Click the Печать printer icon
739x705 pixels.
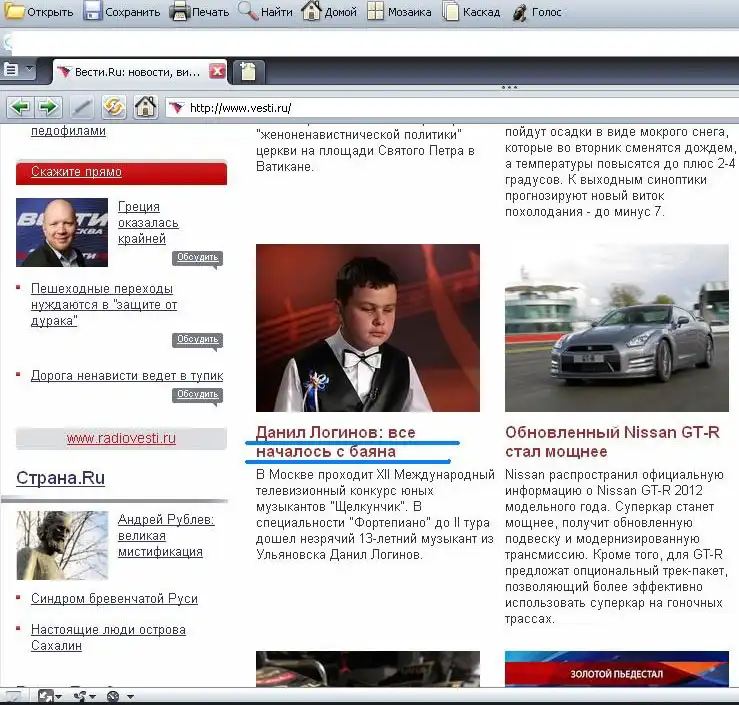point(180,12)
